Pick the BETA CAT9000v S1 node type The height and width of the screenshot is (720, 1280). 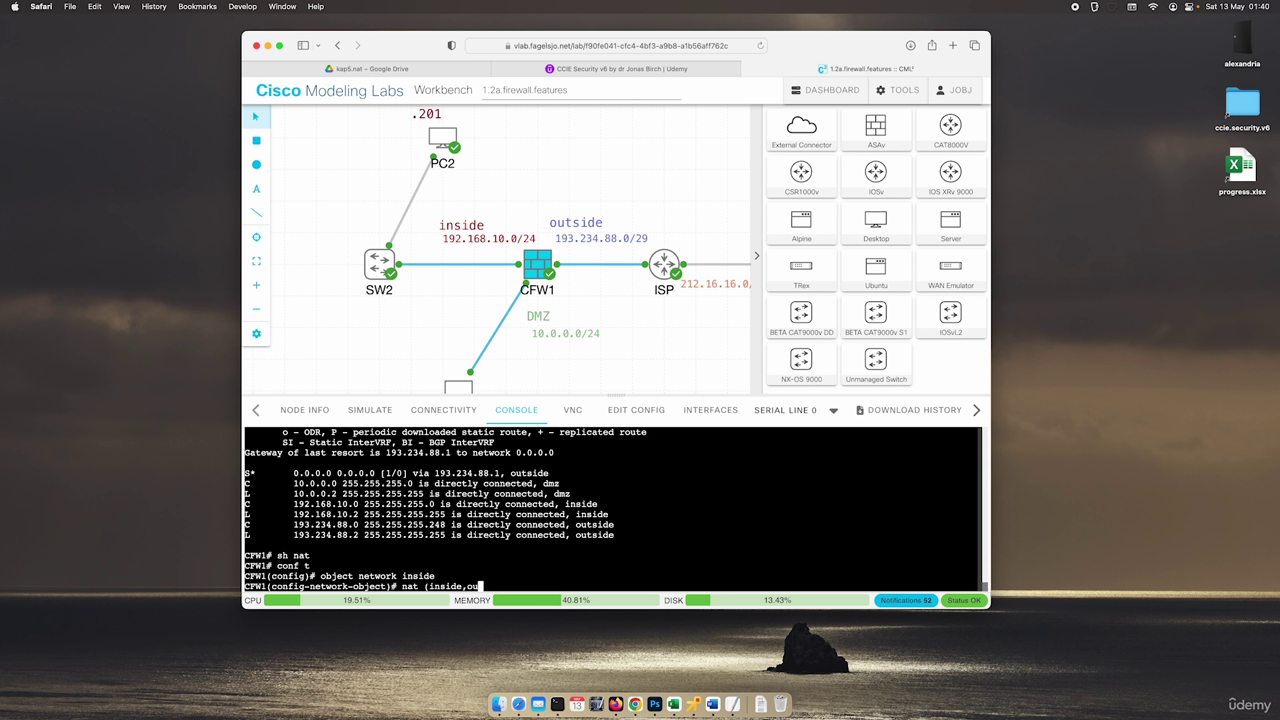pos(876,319)
